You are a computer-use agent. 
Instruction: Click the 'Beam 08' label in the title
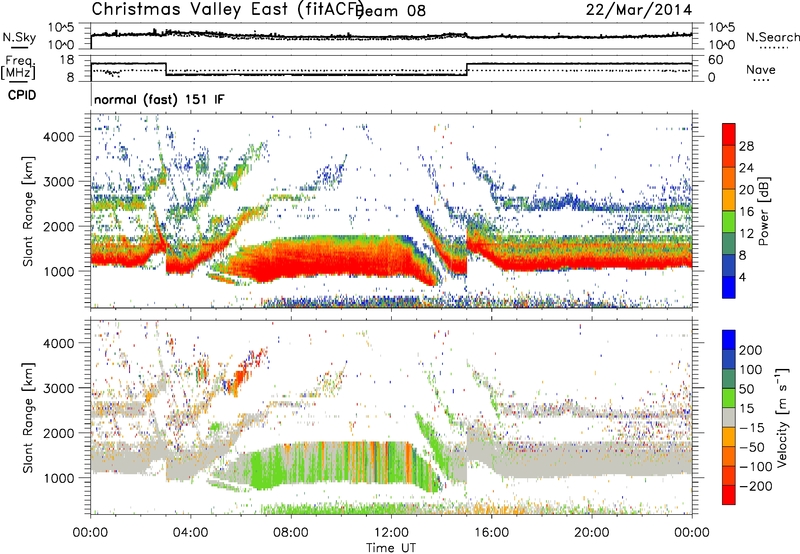click(391, 11)
